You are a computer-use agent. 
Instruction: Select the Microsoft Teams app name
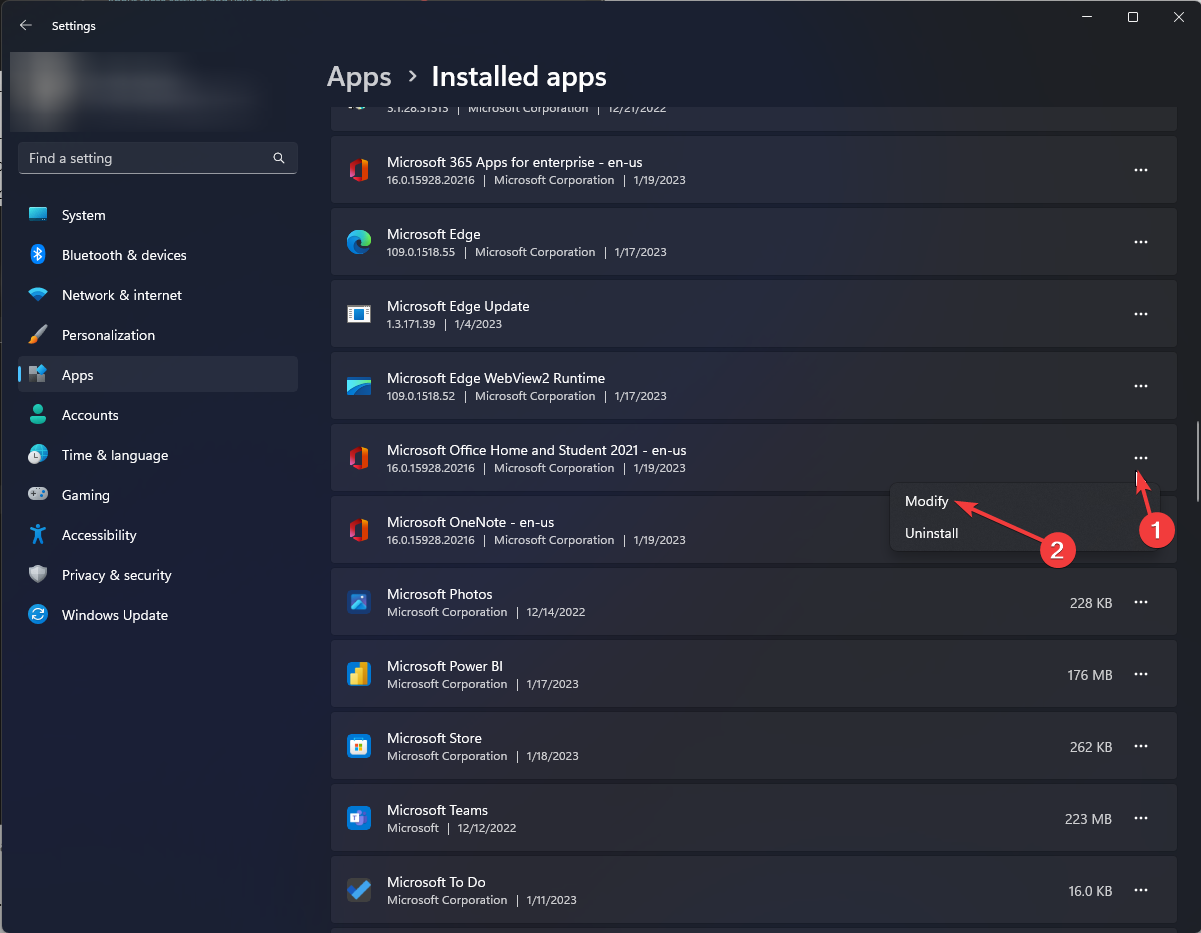click(437, 810)
